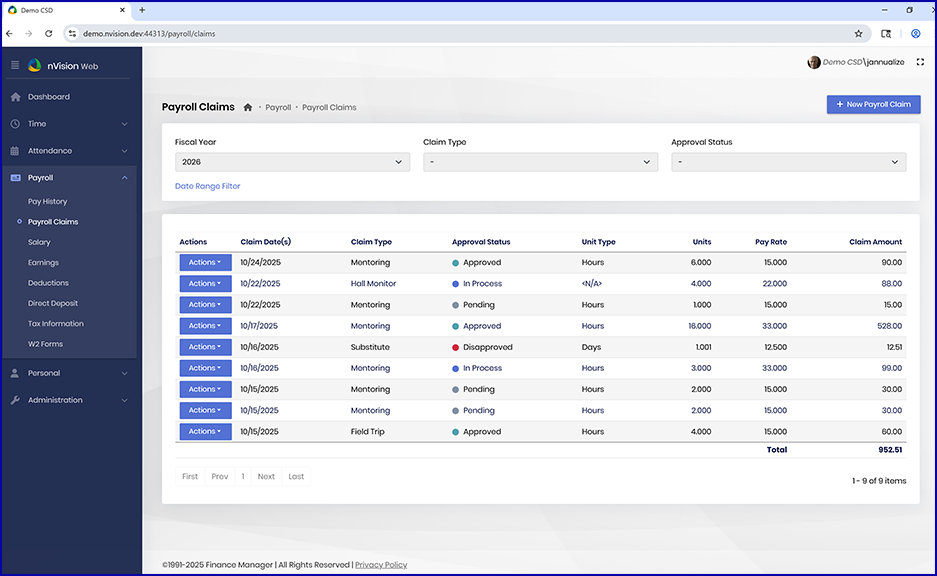Select W2 Forms in the sidebar
The image size is (937, 576).
pyautogui.click(x=45, y=344)
